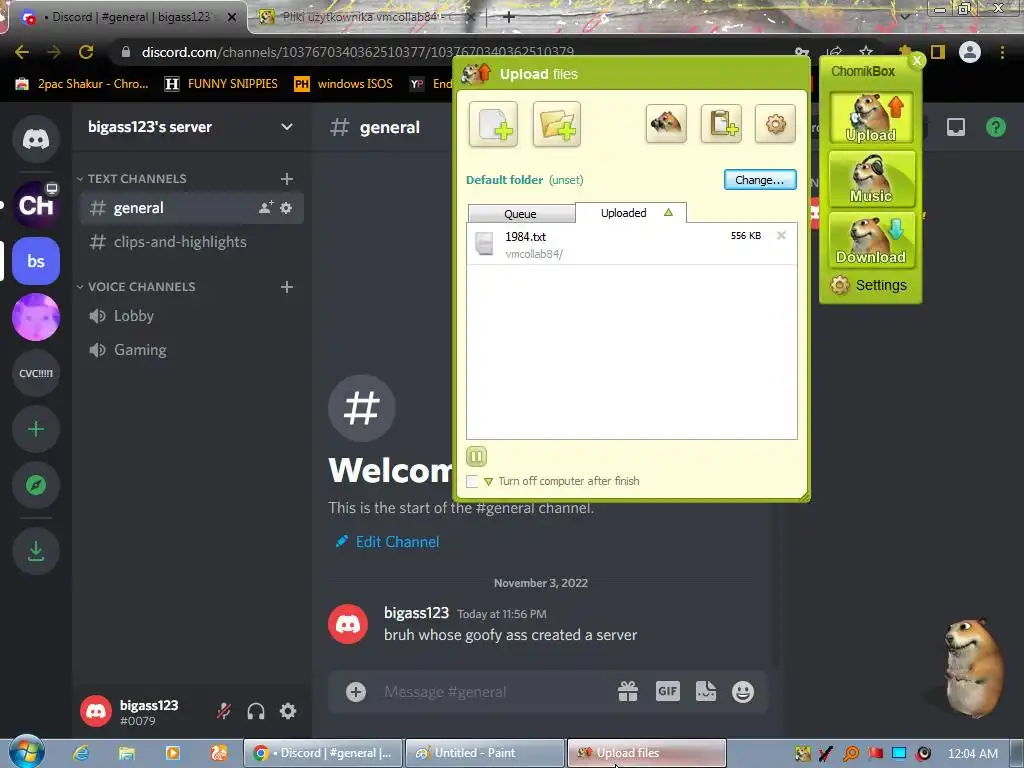Open the FUNNY SNIPPIES bookmark
The width and height of the screenshot is (1024, 768).
221,84
